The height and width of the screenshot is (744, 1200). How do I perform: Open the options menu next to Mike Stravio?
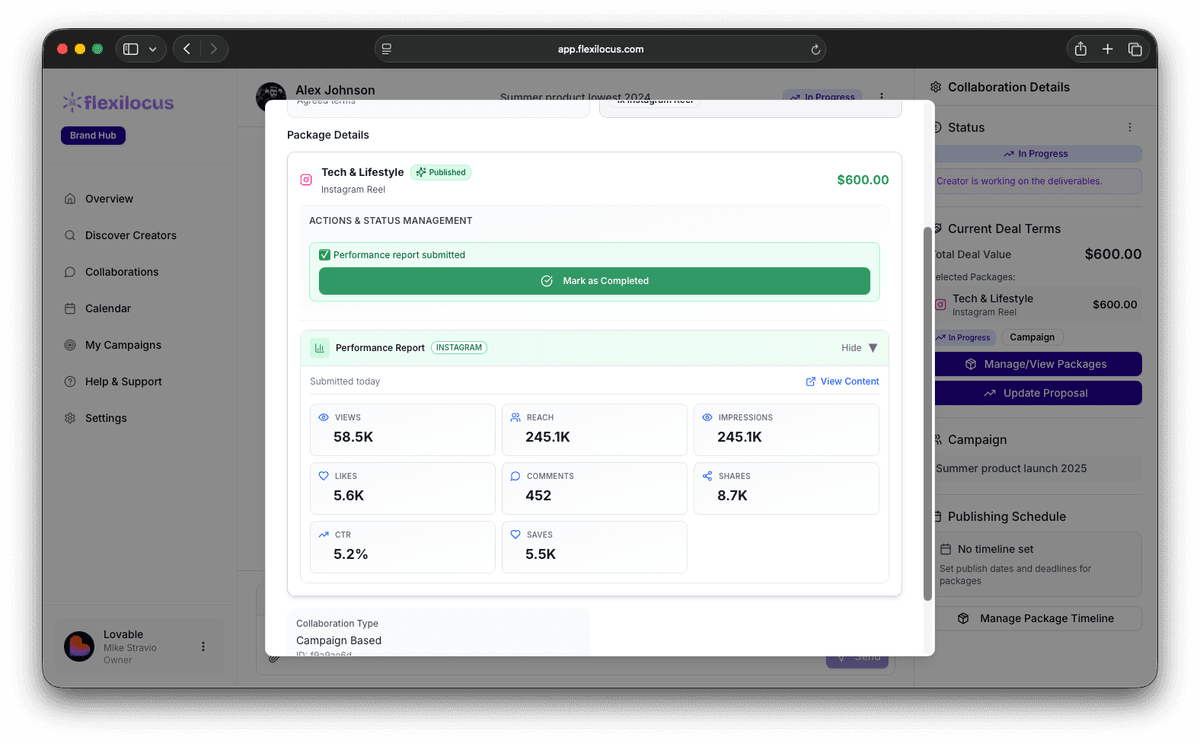pos(204,646)
